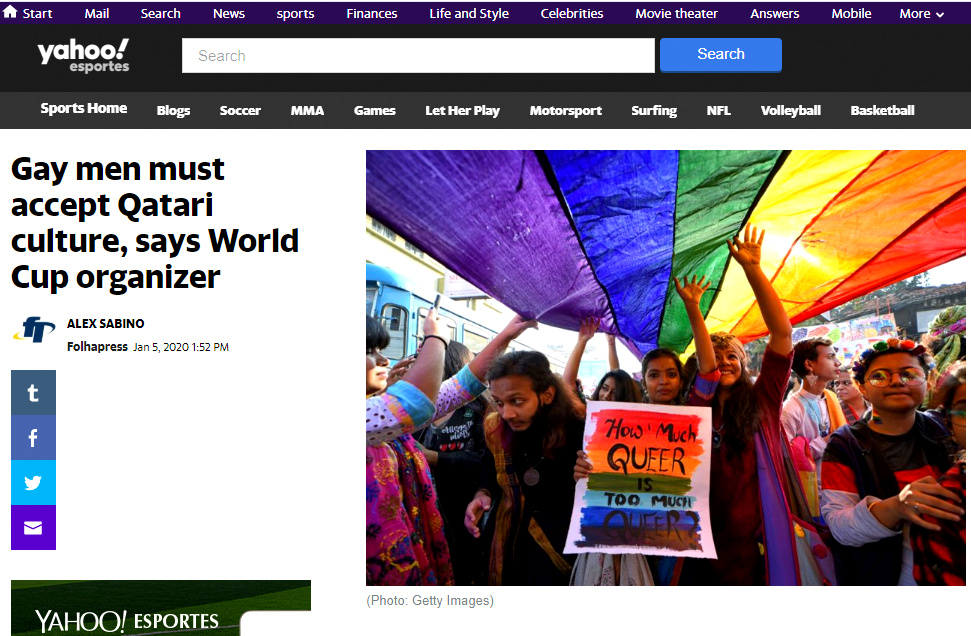Share the article via email icon
Viewport: 971px width, 636px height.
point(33,528)
